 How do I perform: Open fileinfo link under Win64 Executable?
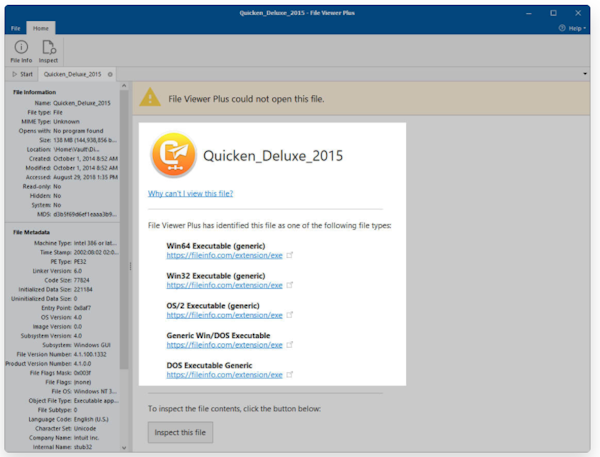[224, 255]
